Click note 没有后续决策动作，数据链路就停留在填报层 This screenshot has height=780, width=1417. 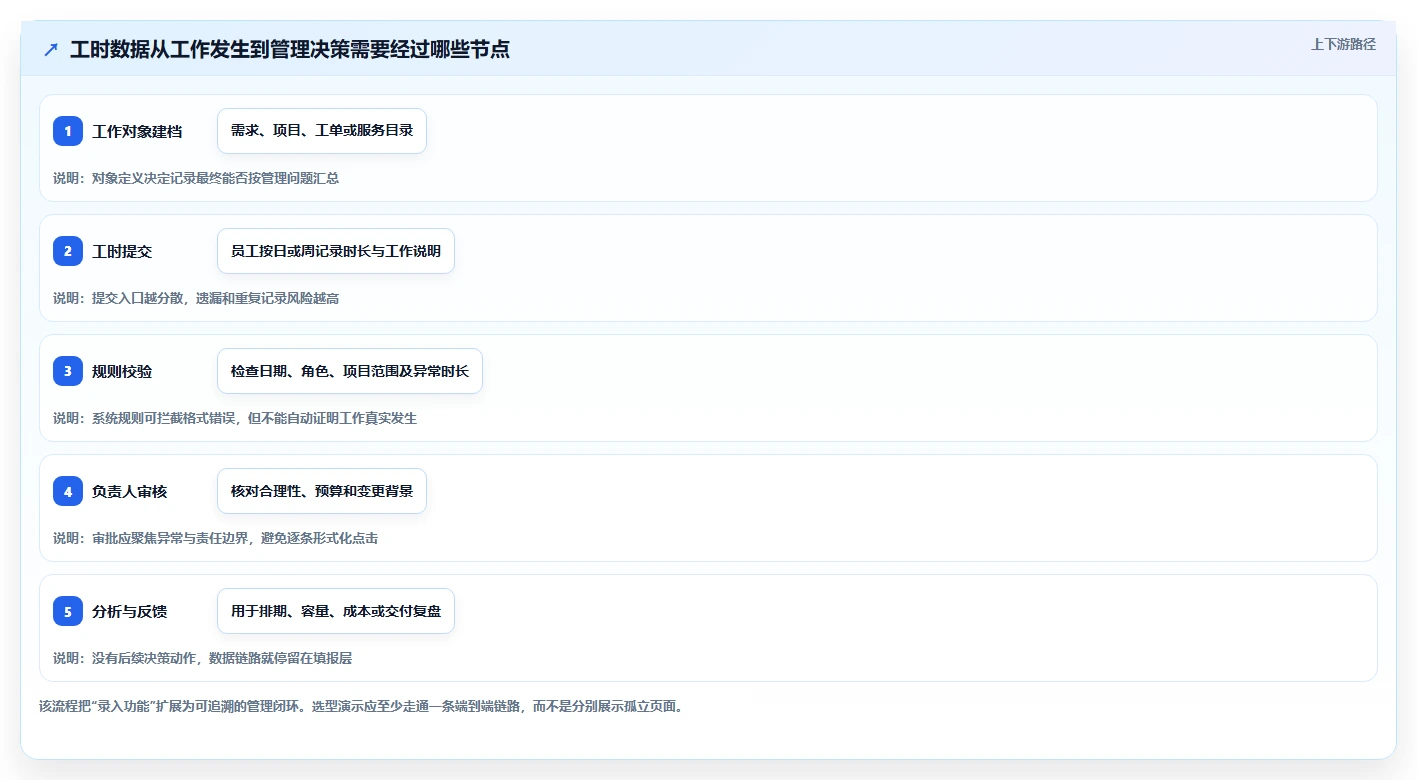click(x=203, y=658)
